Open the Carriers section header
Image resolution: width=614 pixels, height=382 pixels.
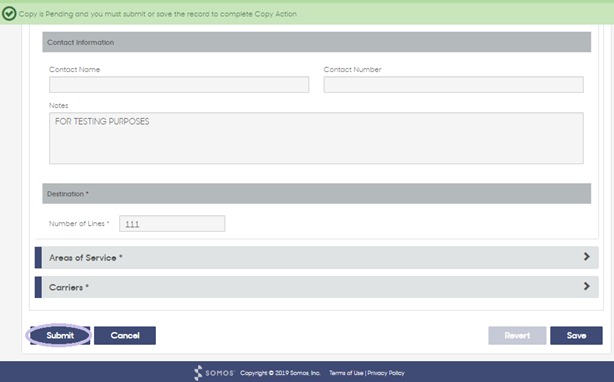point(316,287)
